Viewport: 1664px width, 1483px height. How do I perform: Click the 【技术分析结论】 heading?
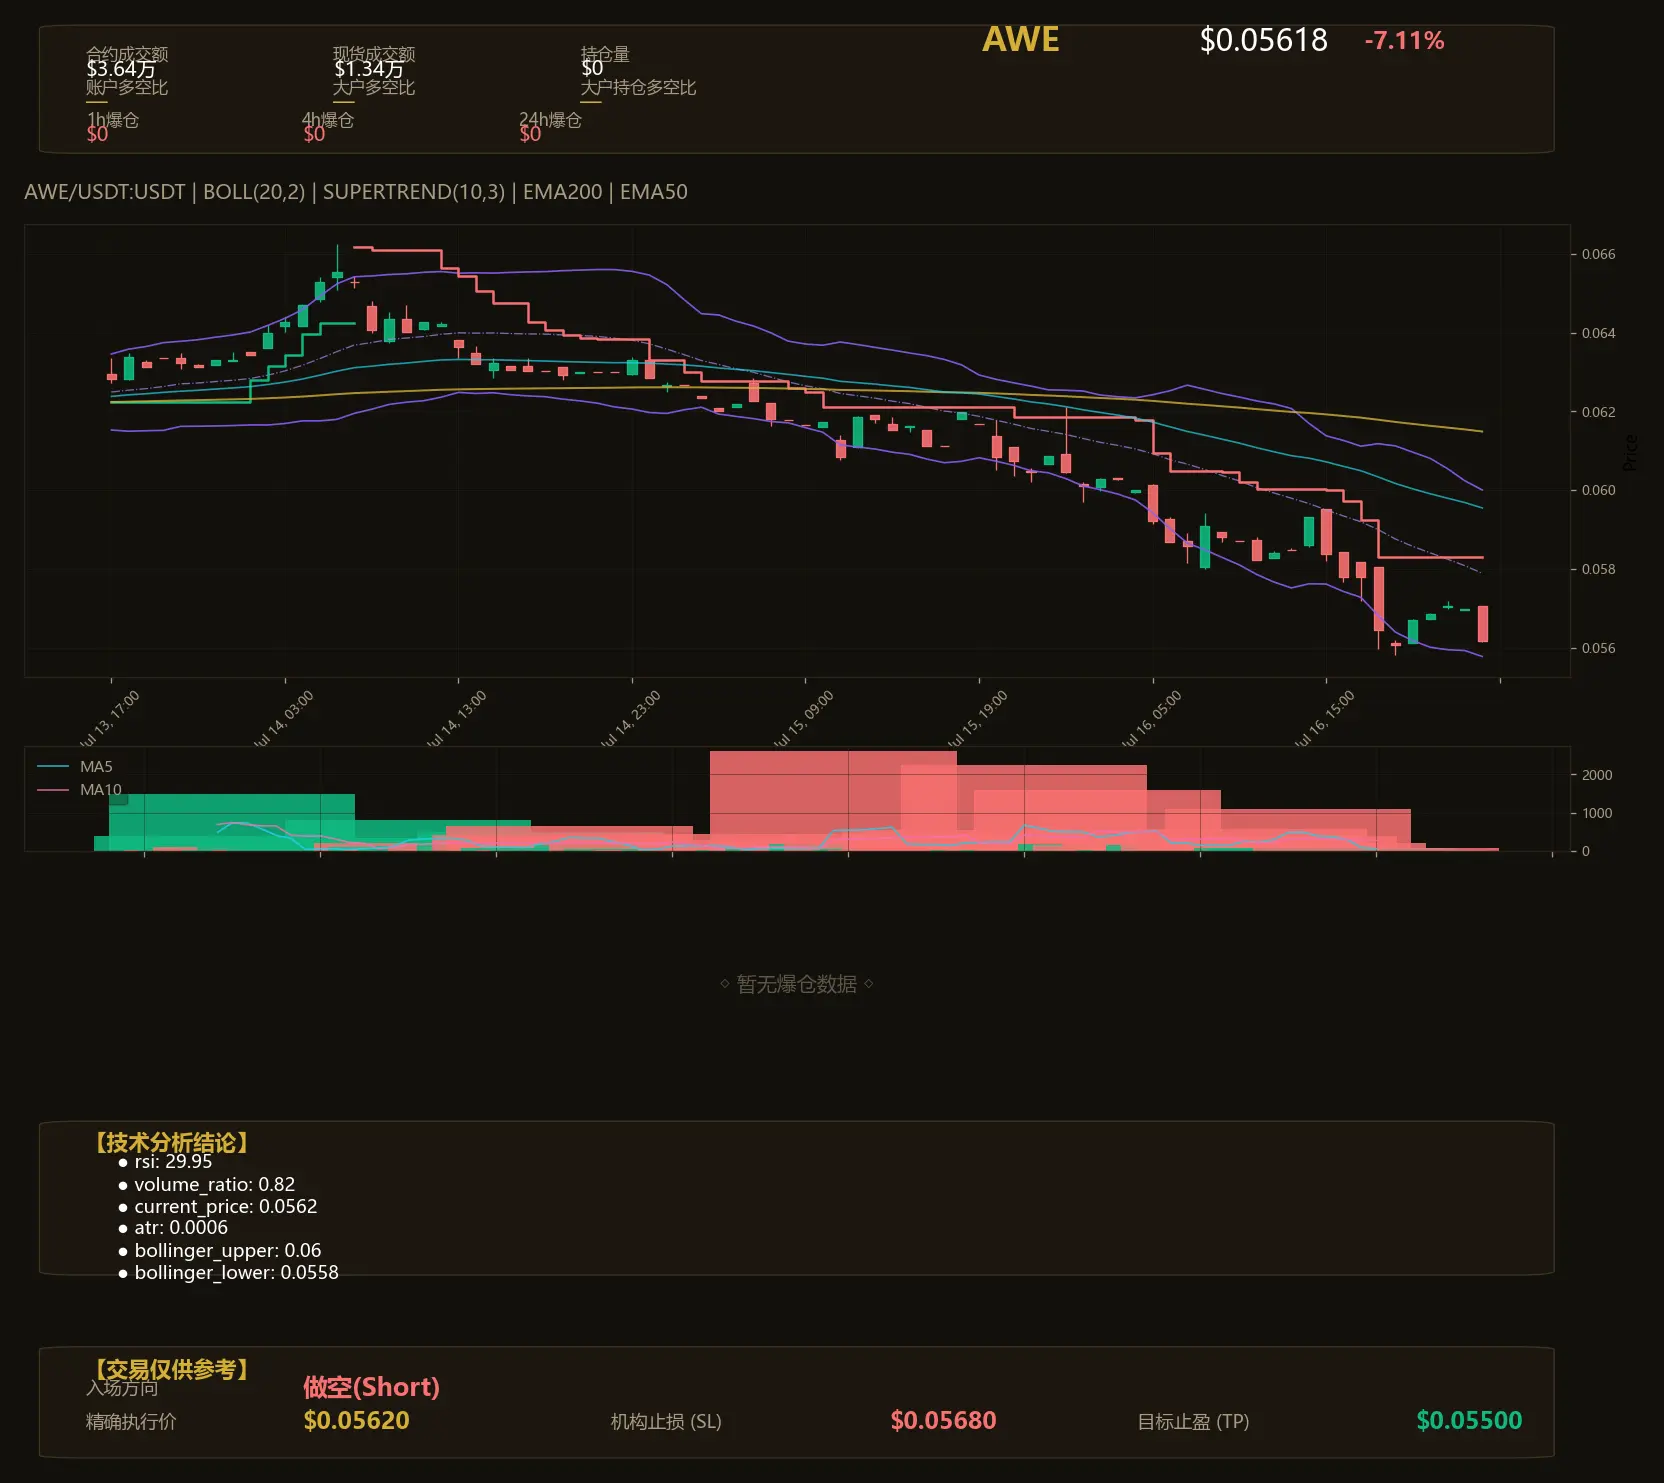[172, 1143]
